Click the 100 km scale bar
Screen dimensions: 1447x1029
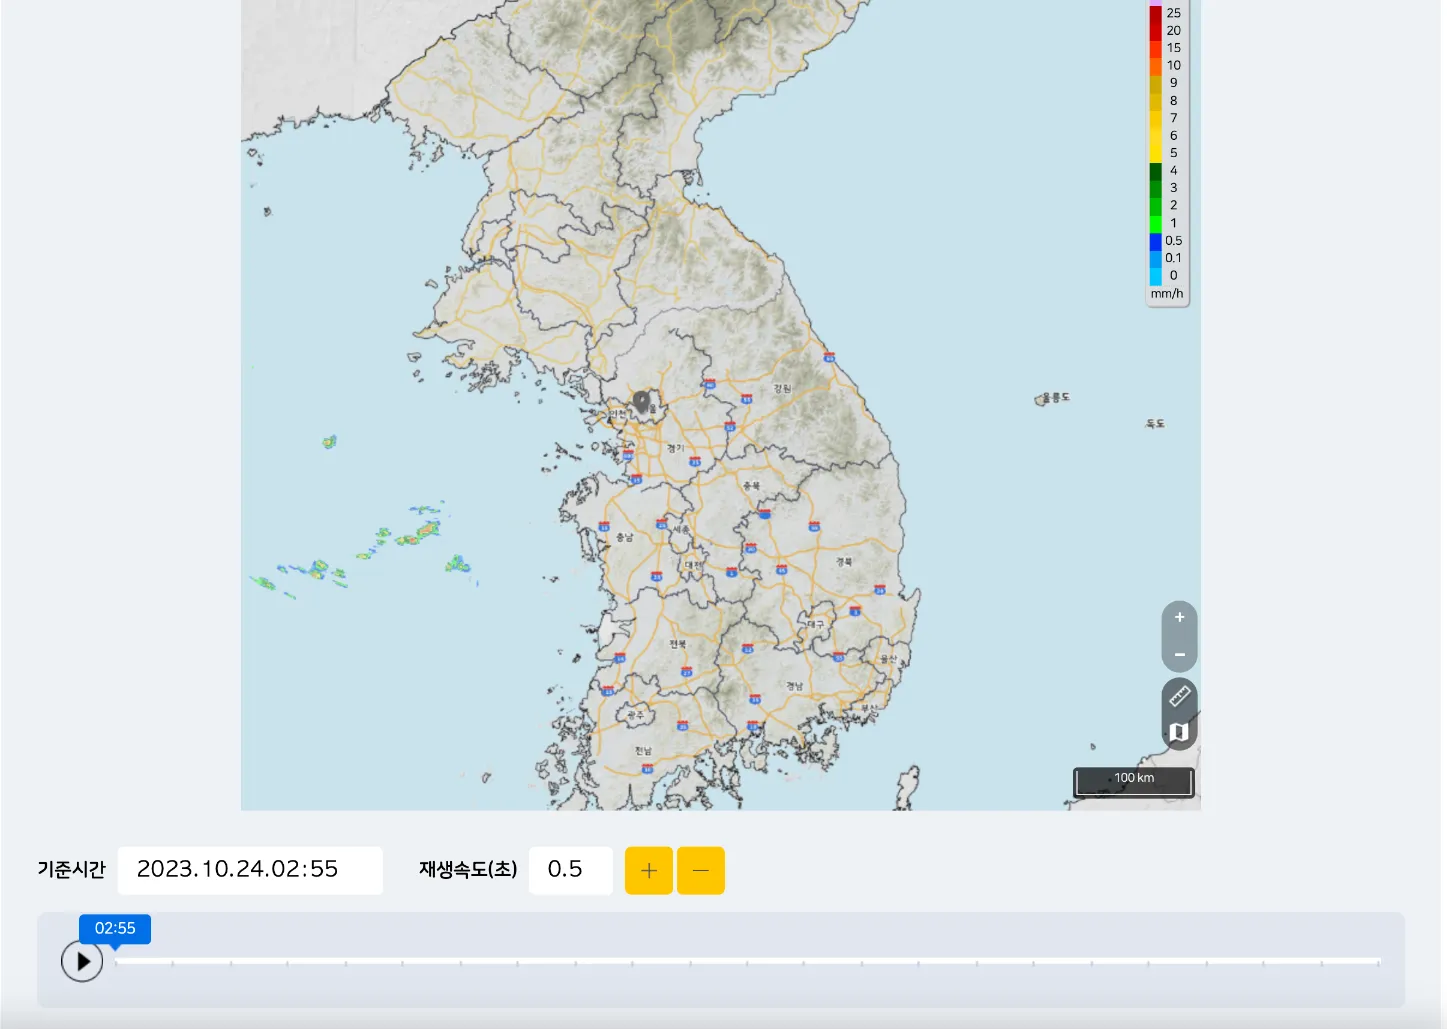[x=1134, y=781]
